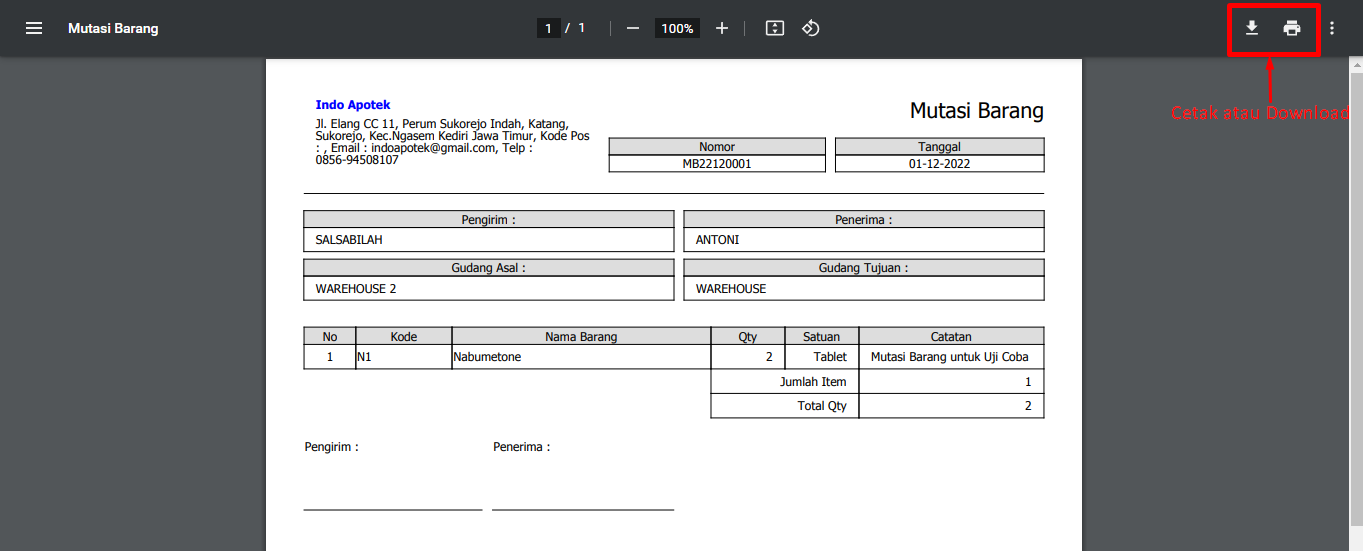Select the 100% zoom level field
The image size is (1363, 551).
click(677, 28)
